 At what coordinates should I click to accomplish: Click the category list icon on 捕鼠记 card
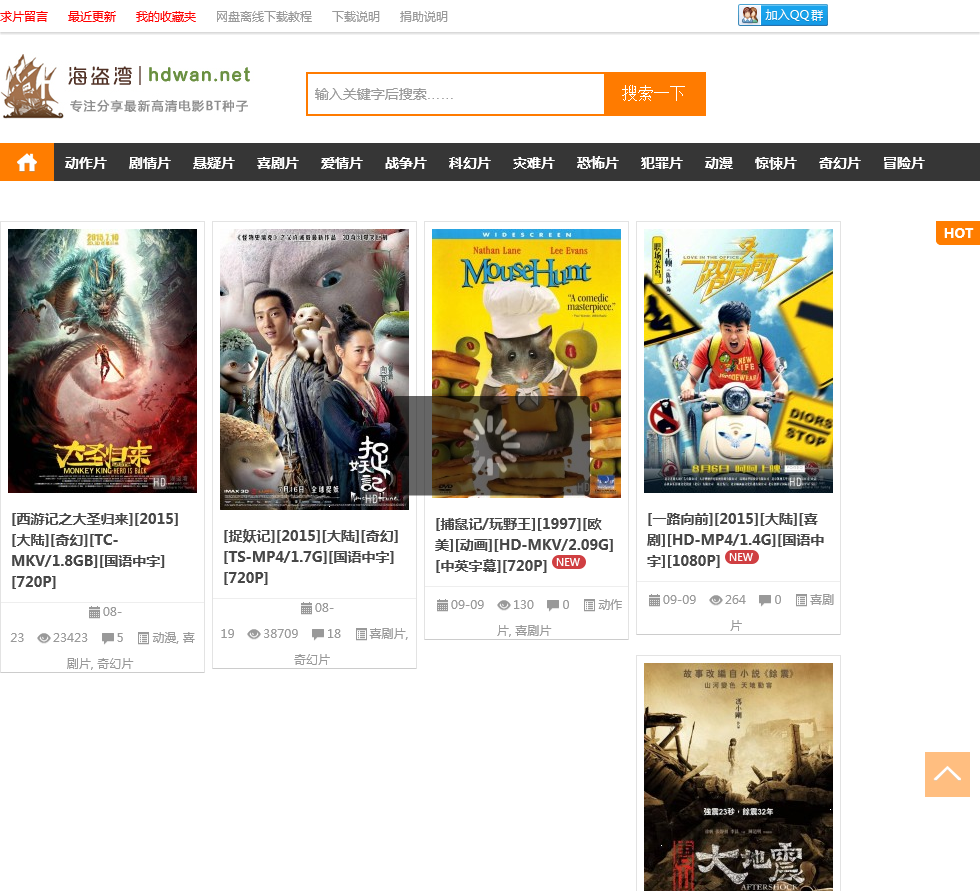coord(589,605)
